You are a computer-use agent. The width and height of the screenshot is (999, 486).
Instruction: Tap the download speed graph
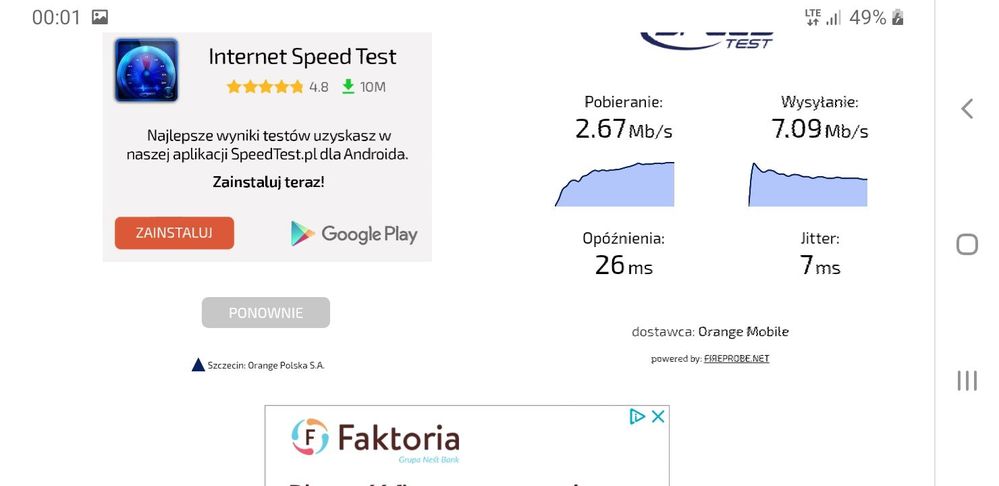coord(614,184)
